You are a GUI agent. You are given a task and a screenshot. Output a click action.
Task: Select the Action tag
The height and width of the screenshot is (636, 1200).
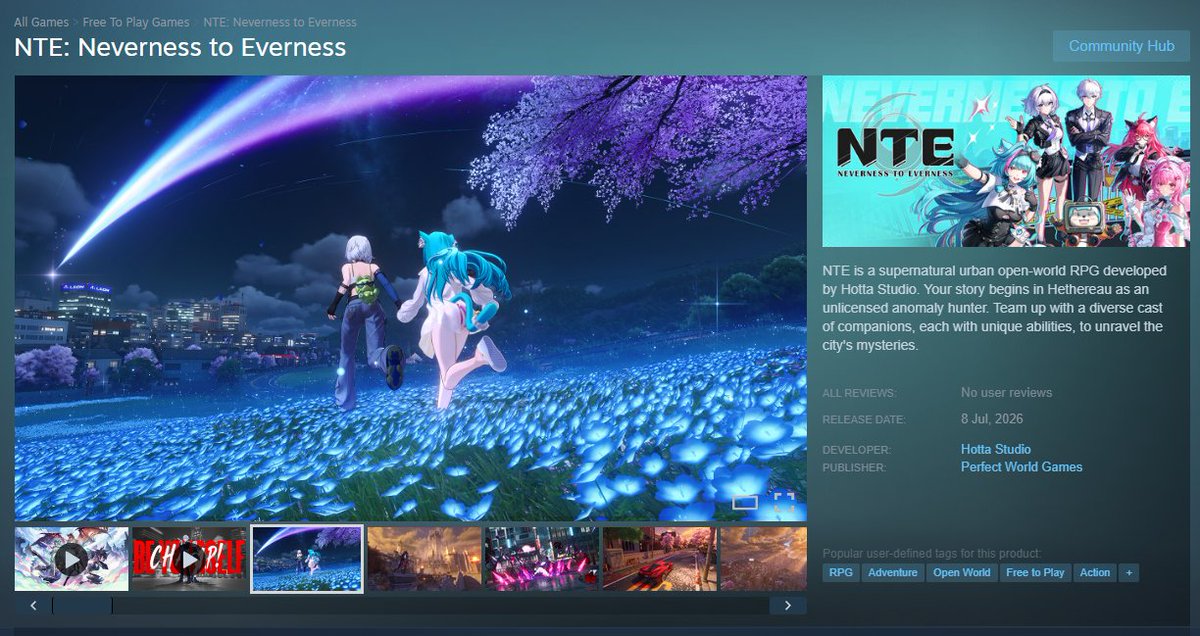(1095, 573)
